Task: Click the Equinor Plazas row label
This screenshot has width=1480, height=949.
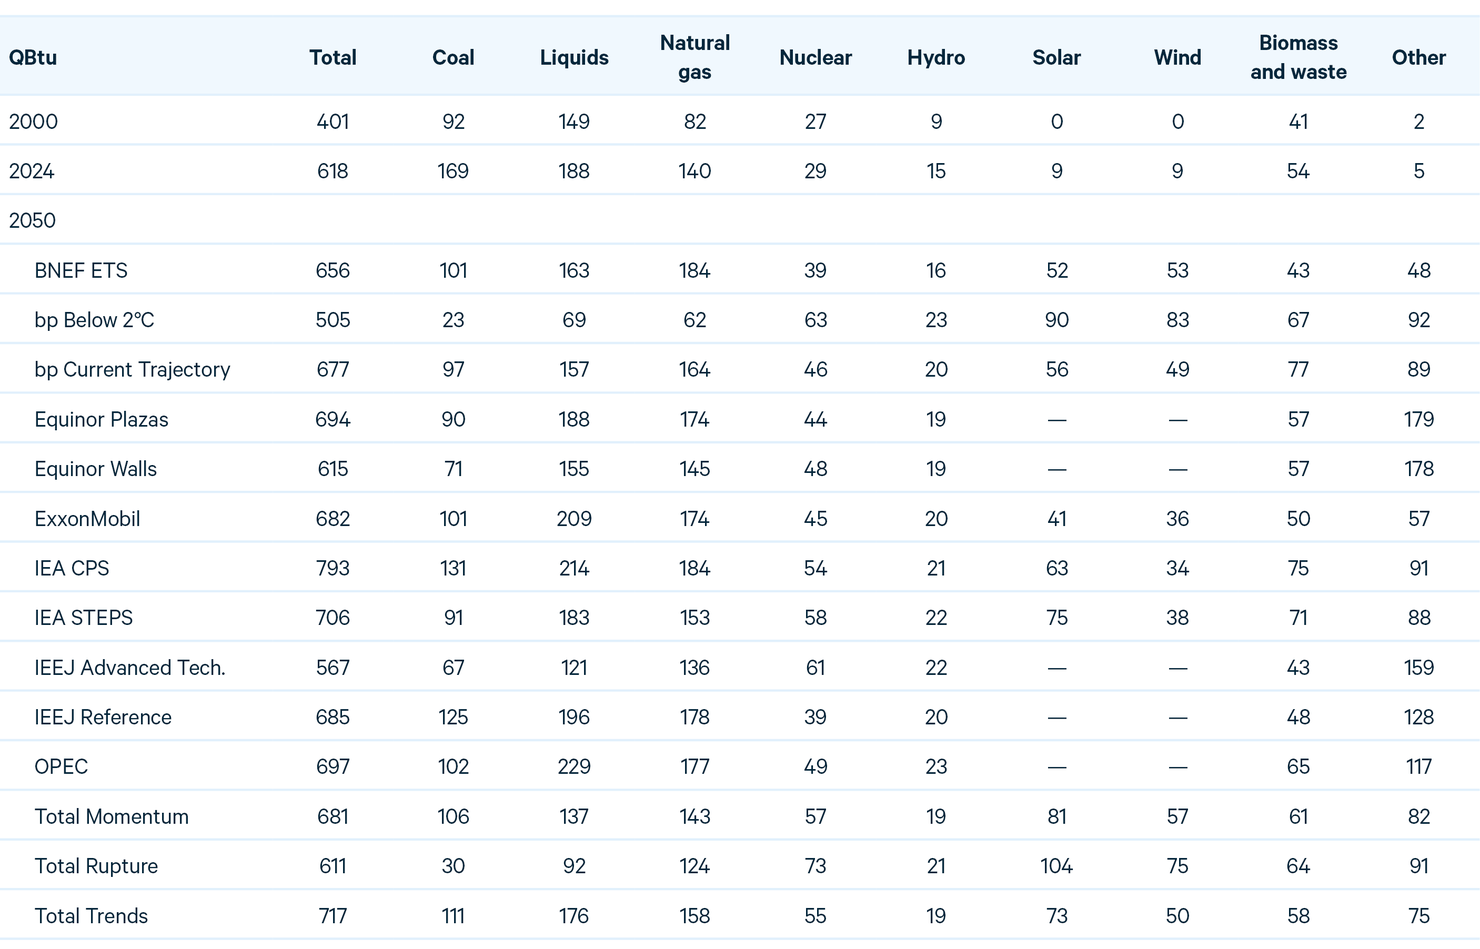Action: [101, 419]
